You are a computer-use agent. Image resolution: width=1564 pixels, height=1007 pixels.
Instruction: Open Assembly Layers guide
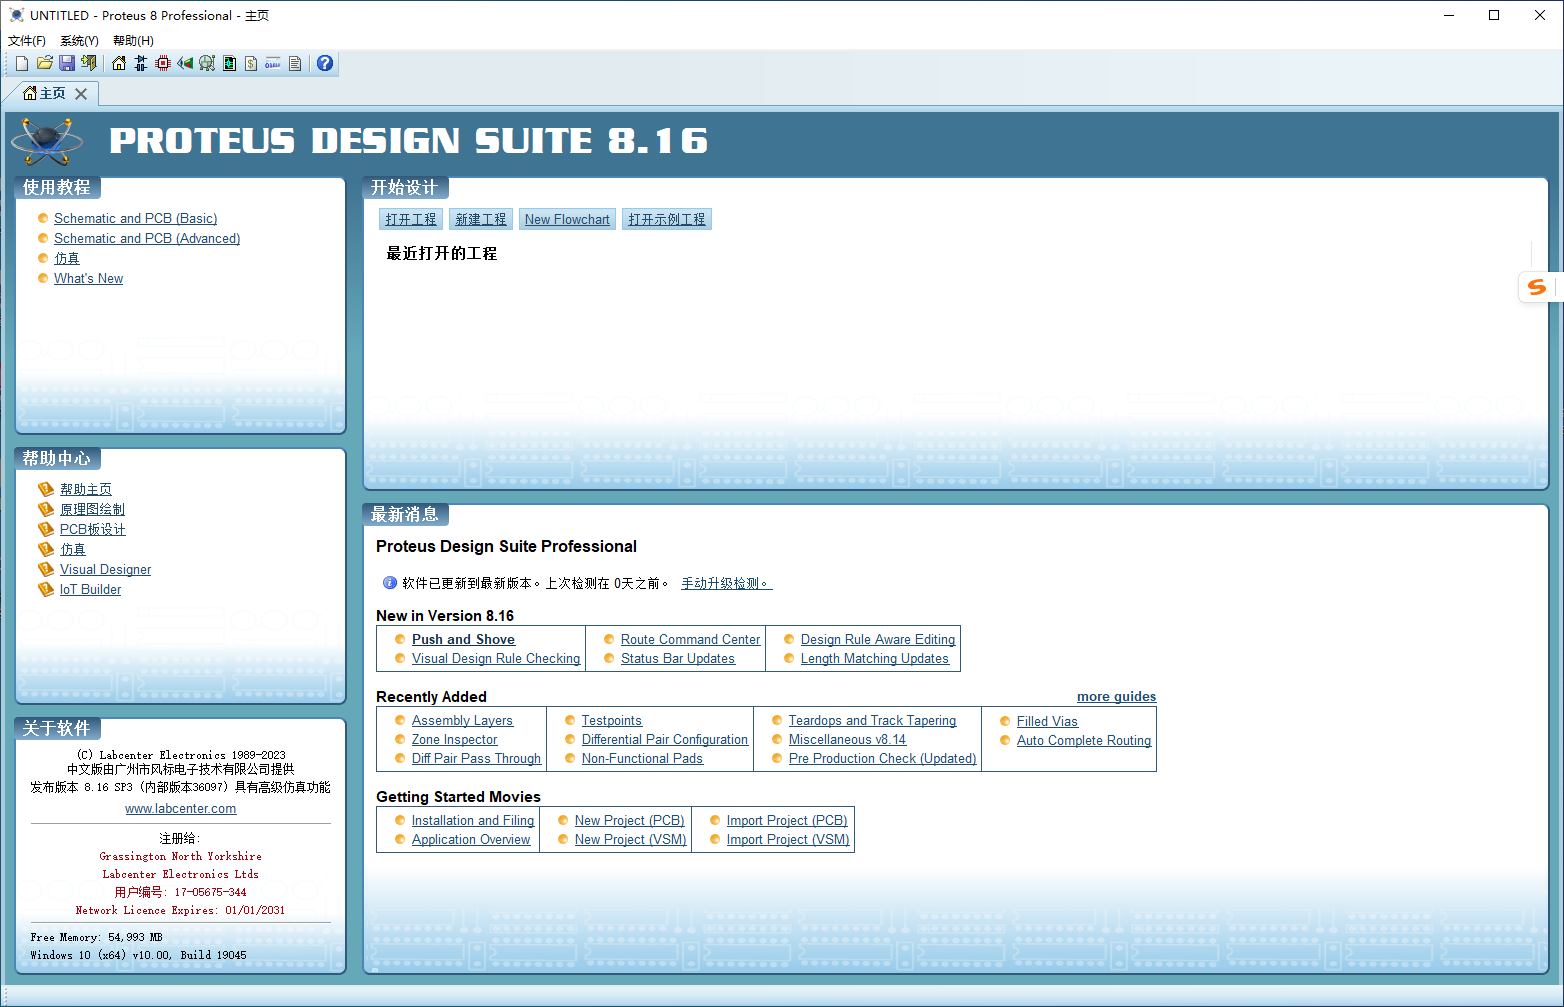pyautogui.click(x=462, y=721)
